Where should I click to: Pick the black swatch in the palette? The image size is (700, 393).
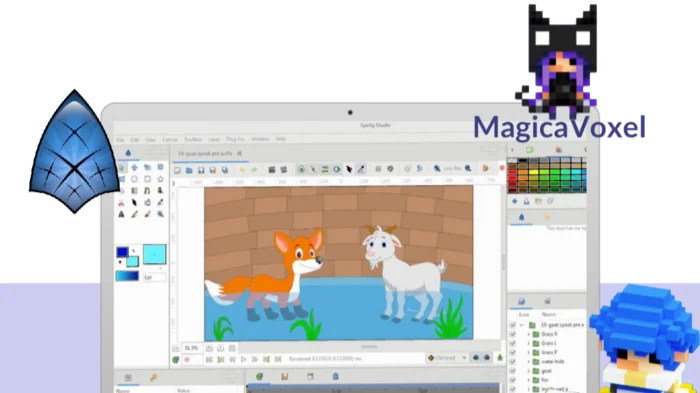coord(523,161)
